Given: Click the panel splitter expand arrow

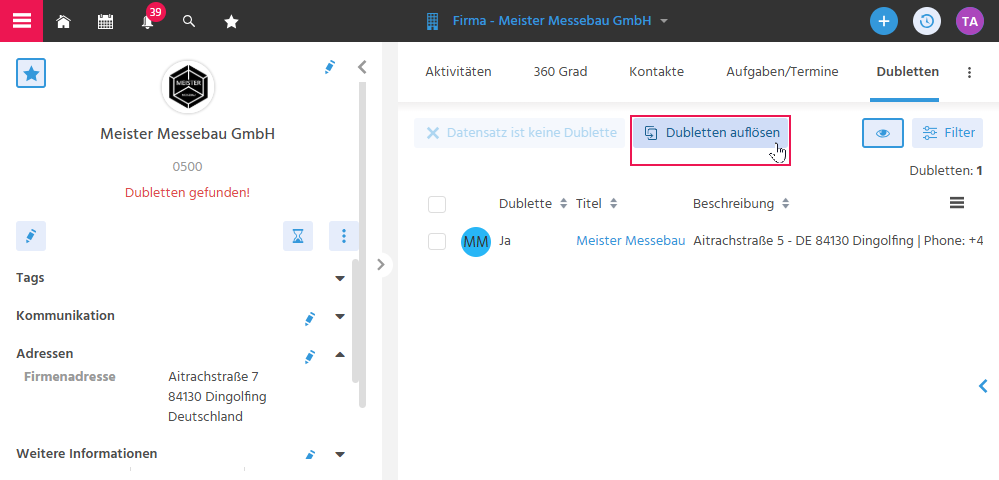Looking at the screenshot, I should [x=381, y=264].
